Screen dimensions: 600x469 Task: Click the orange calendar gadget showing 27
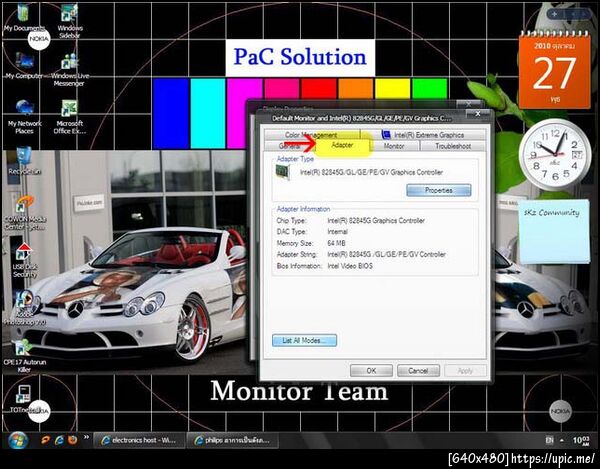point(554,70)
